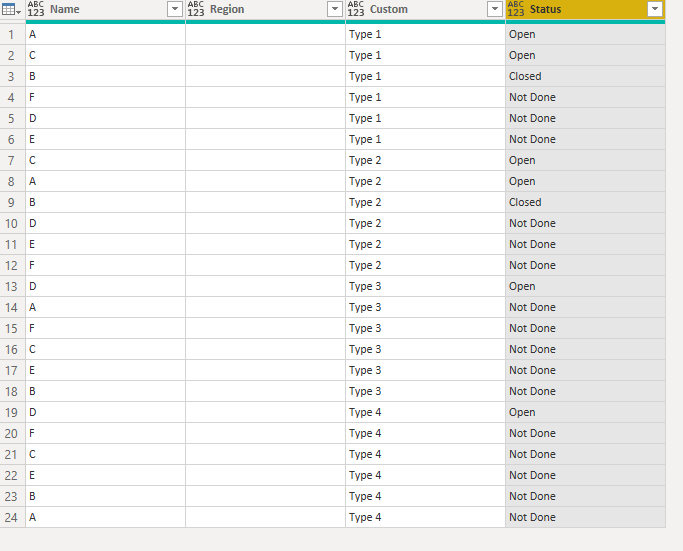This screenshot has width=683, height=551.
Task: Click 'Not Done' status in row 10
Action: click(585, 223)
